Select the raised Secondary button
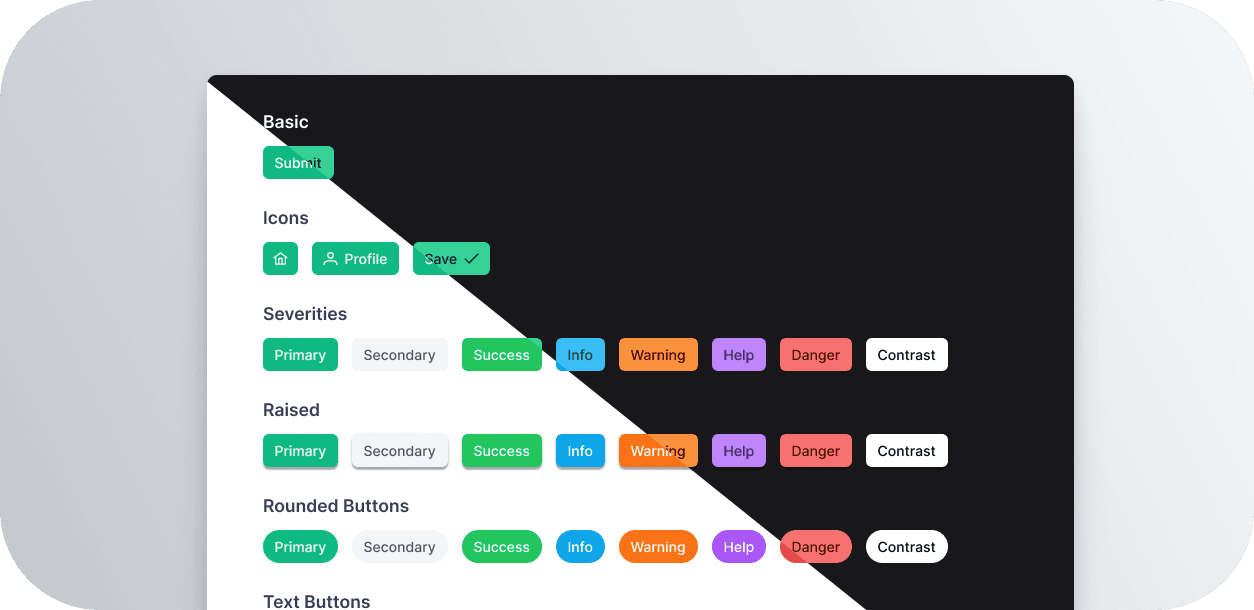The image size is (1254, 610). pyautogui.click(x=399, y=450)
